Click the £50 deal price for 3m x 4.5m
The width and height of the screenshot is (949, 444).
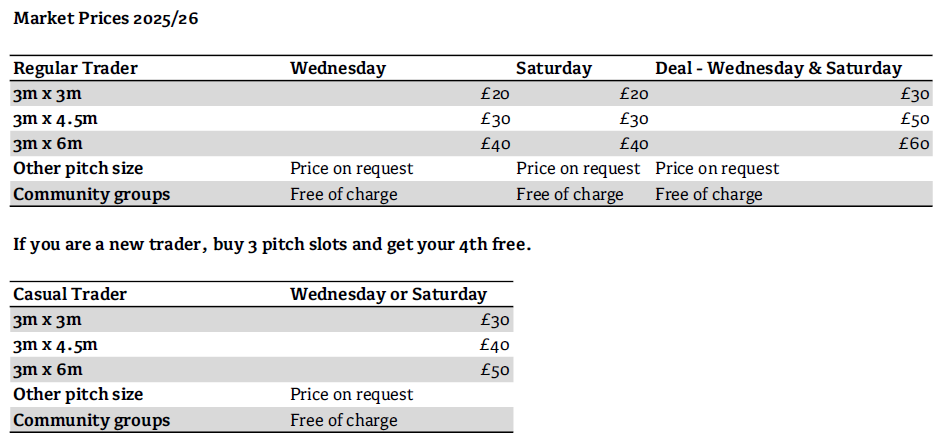[915, 119]
